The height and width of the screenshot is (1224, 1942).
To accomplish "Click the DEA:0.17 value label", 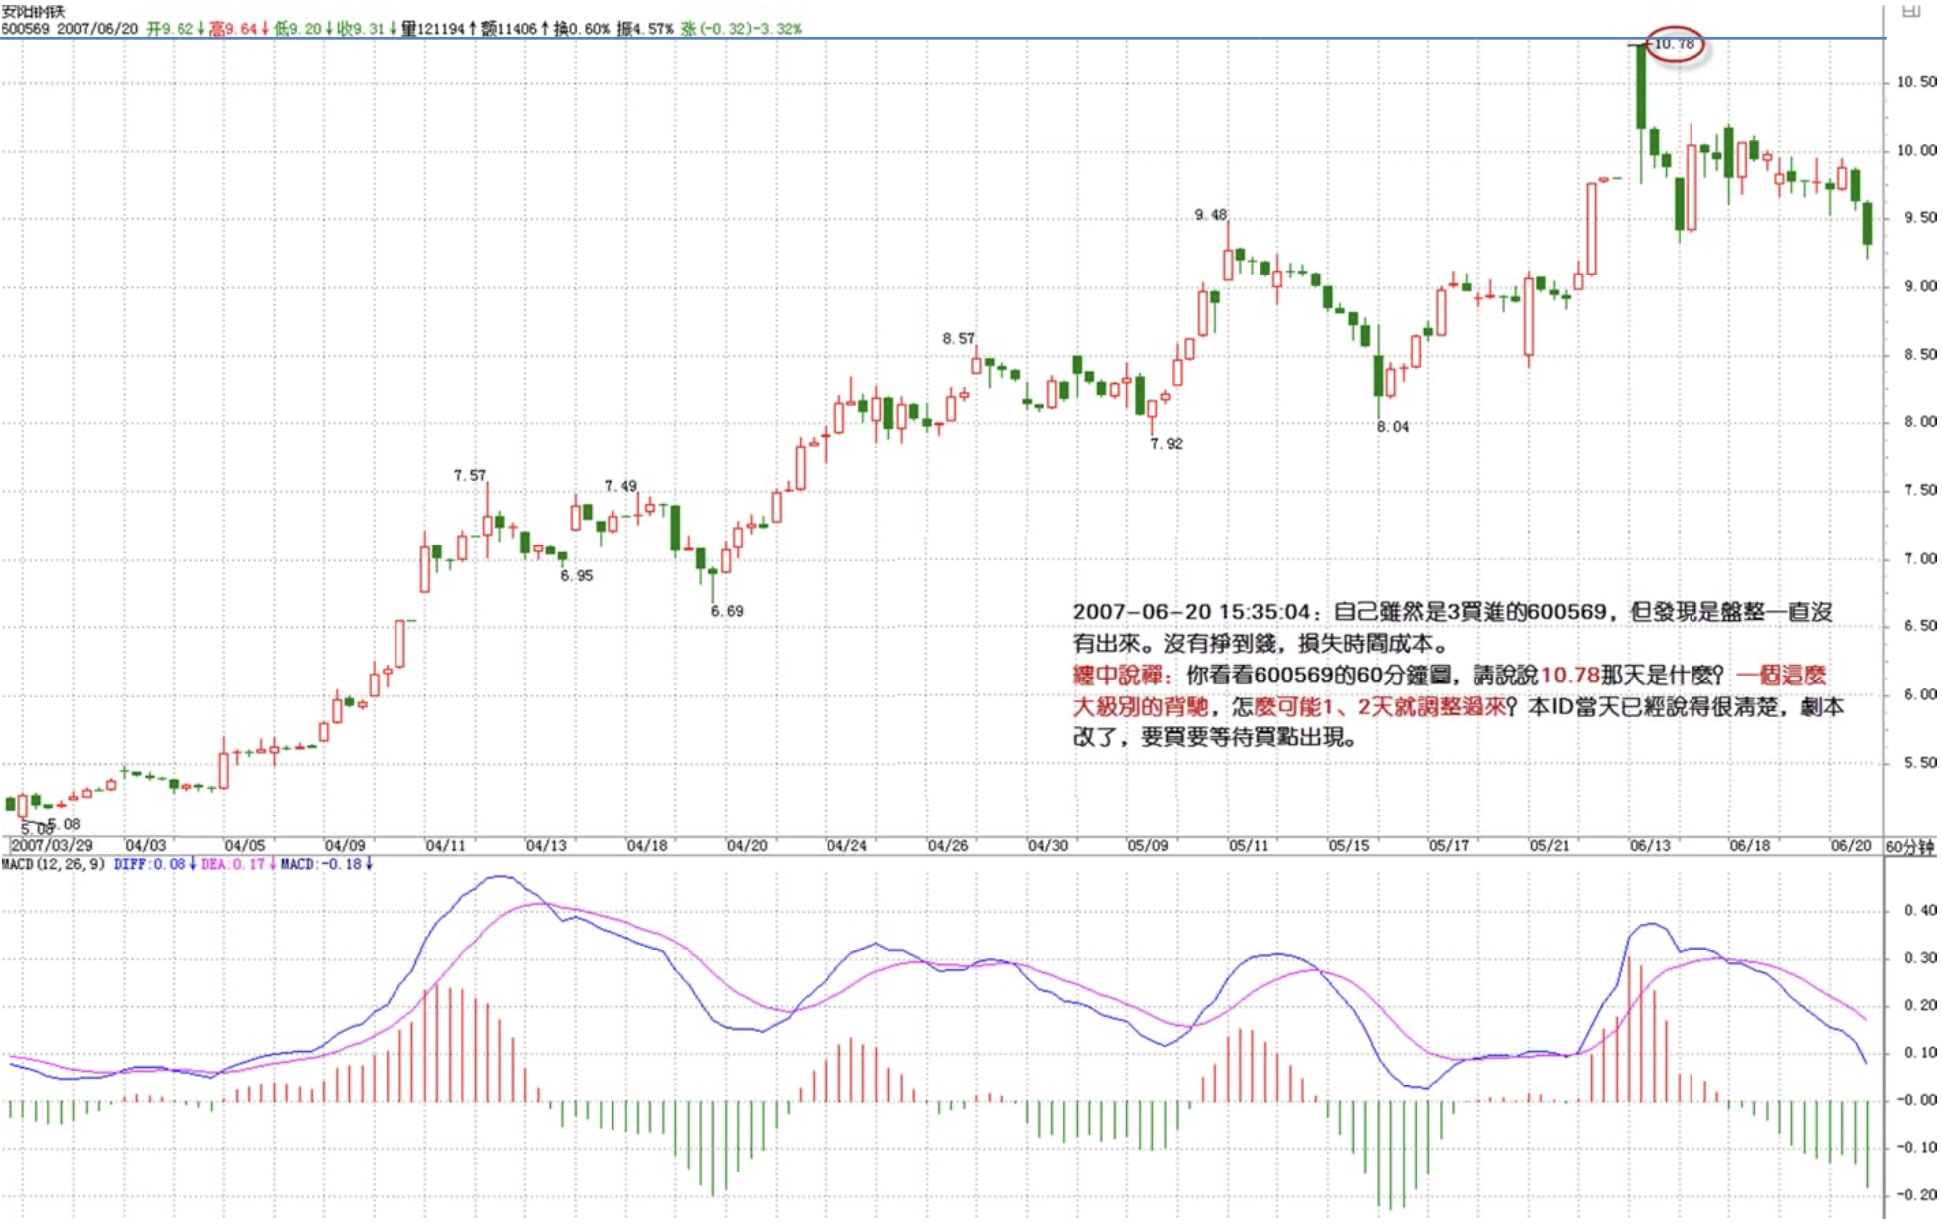I will [232, 864].
